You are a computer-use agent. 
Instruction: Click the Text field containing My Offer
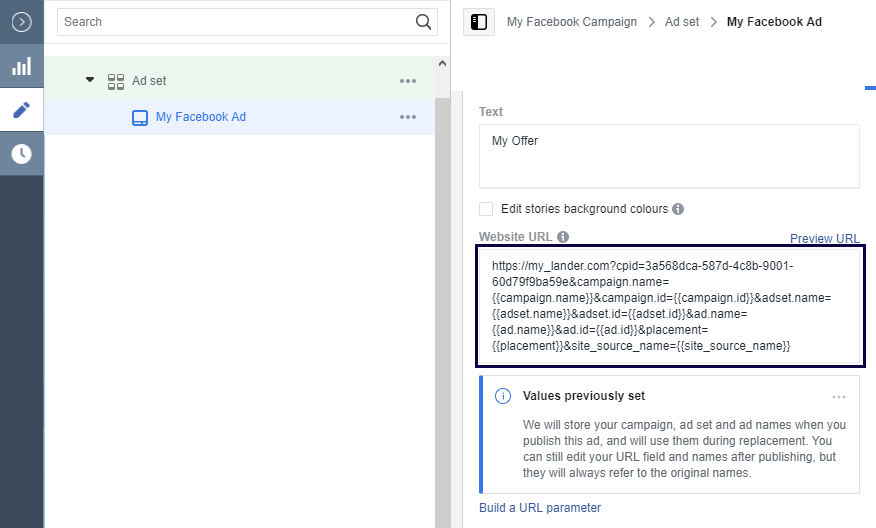(669, 156)
